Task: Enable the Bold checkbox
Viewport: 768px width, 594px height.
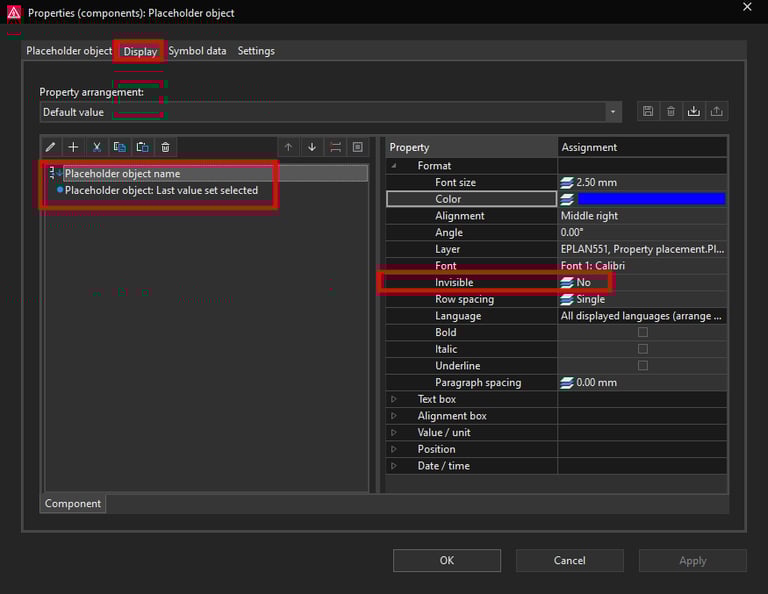Action: point(643,332)
